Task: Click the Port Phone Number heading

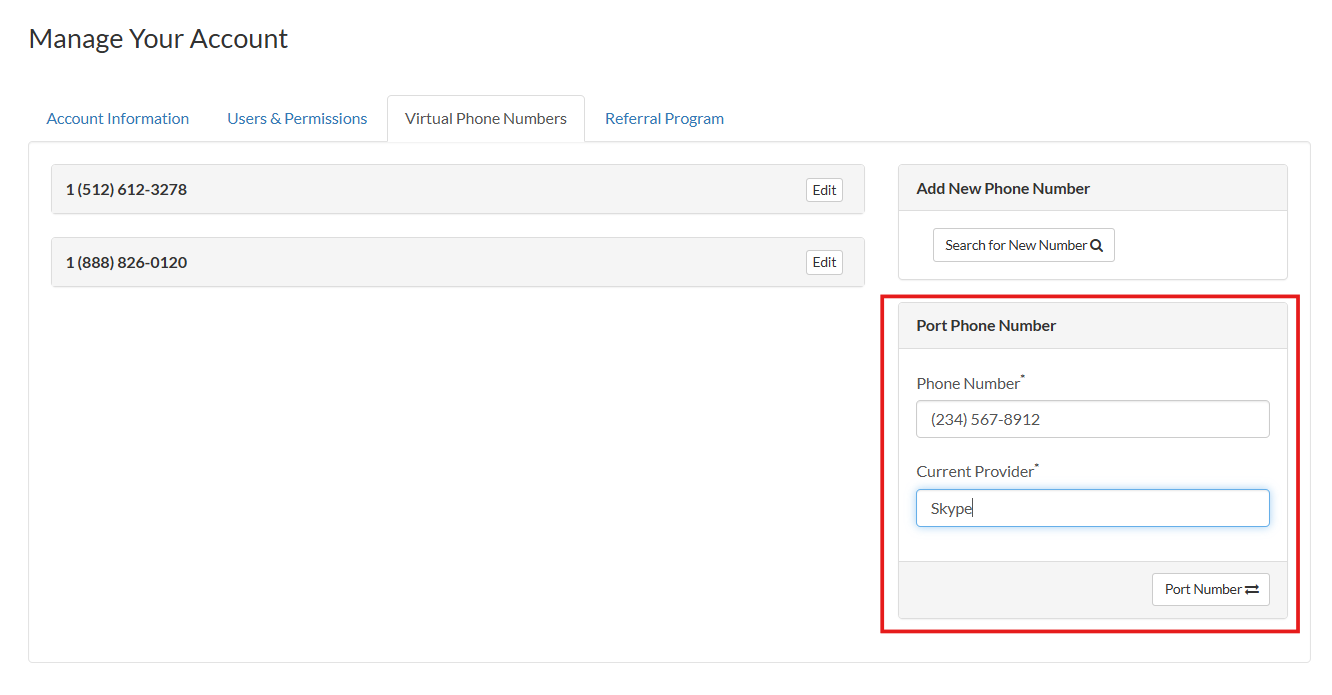Action: [986, 325]
